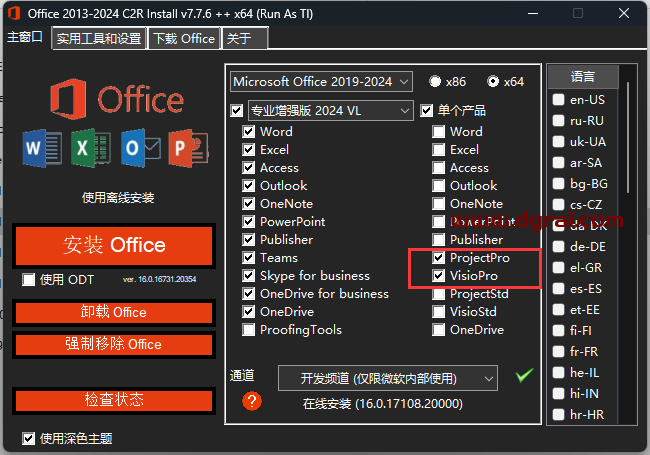This screenshot has width=650, height=455.
Task: Switch to the 下载 Office tab
Action: pos(184,39)
